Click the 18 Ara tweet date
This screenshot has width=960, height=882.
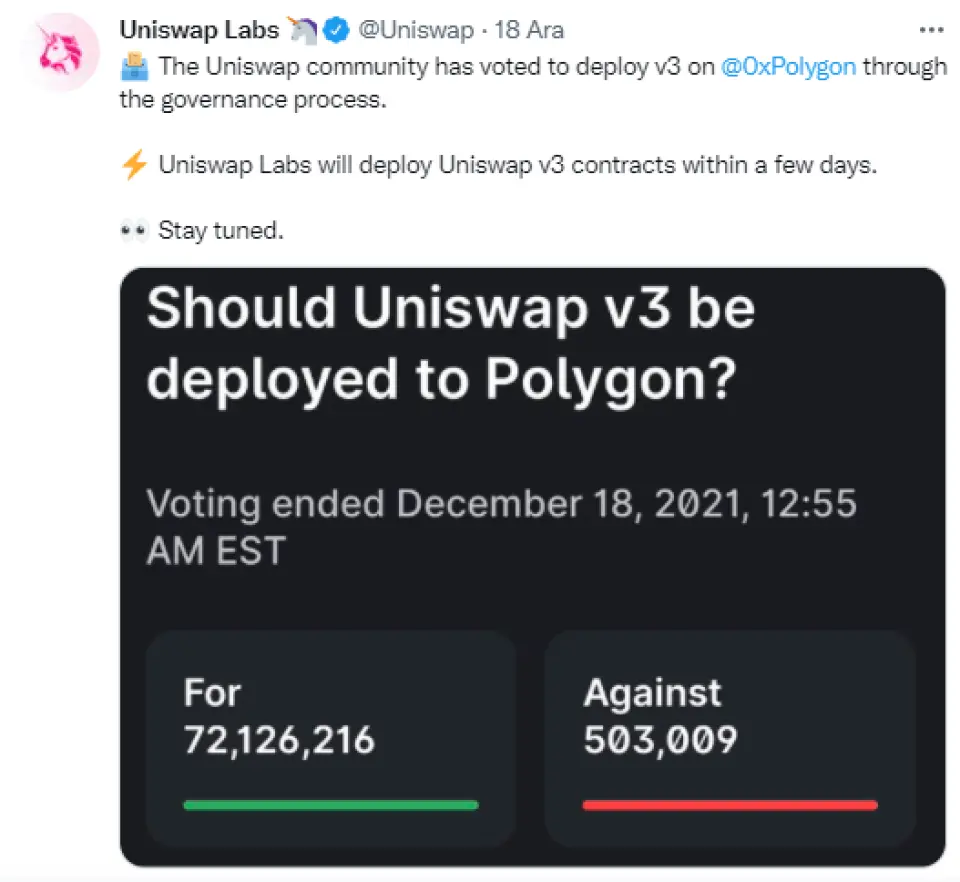coord(529,31)
